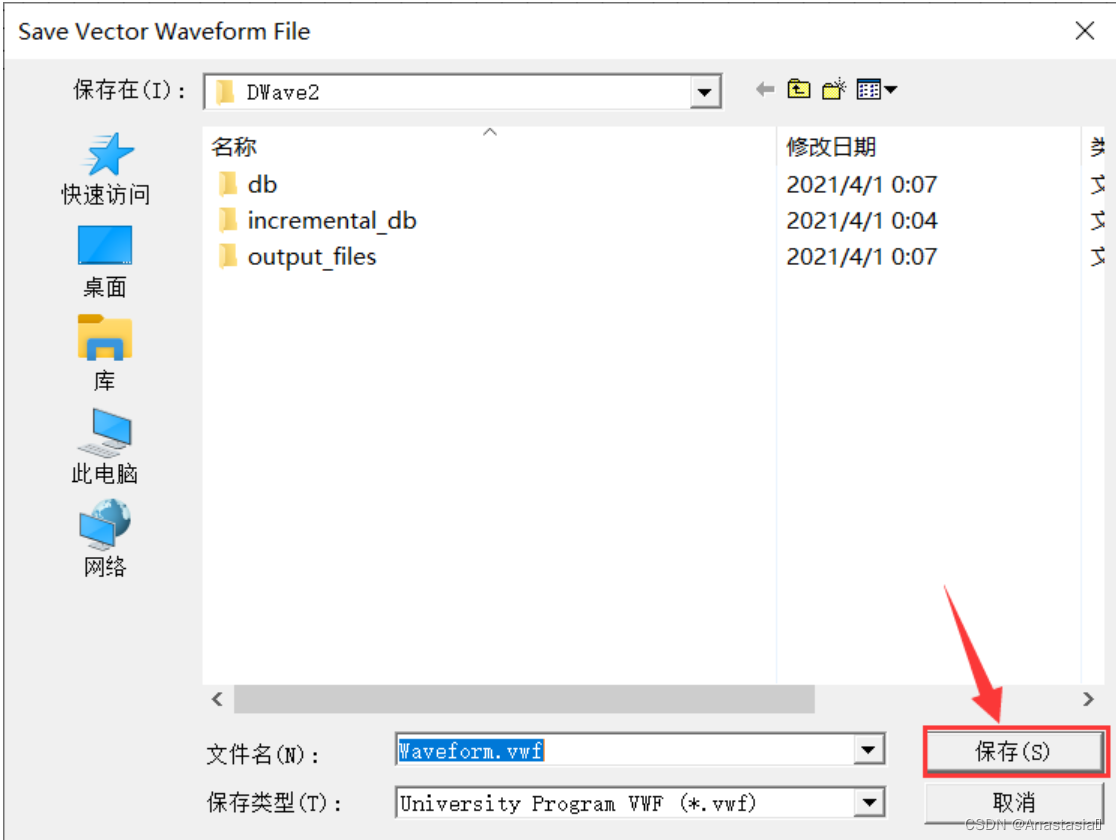Open the view menu icon dropdown

876,90
